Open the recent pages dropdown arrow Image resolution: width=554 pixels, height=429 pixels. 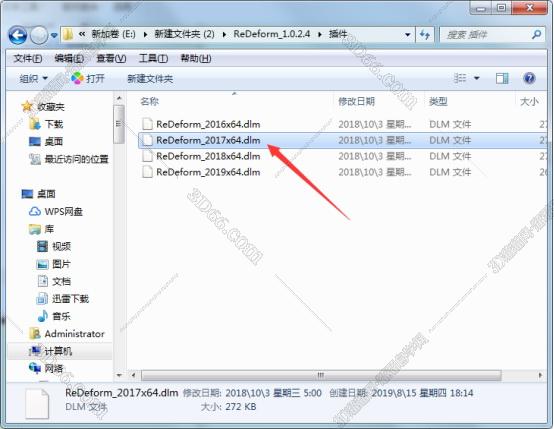(x=54, y=35)
